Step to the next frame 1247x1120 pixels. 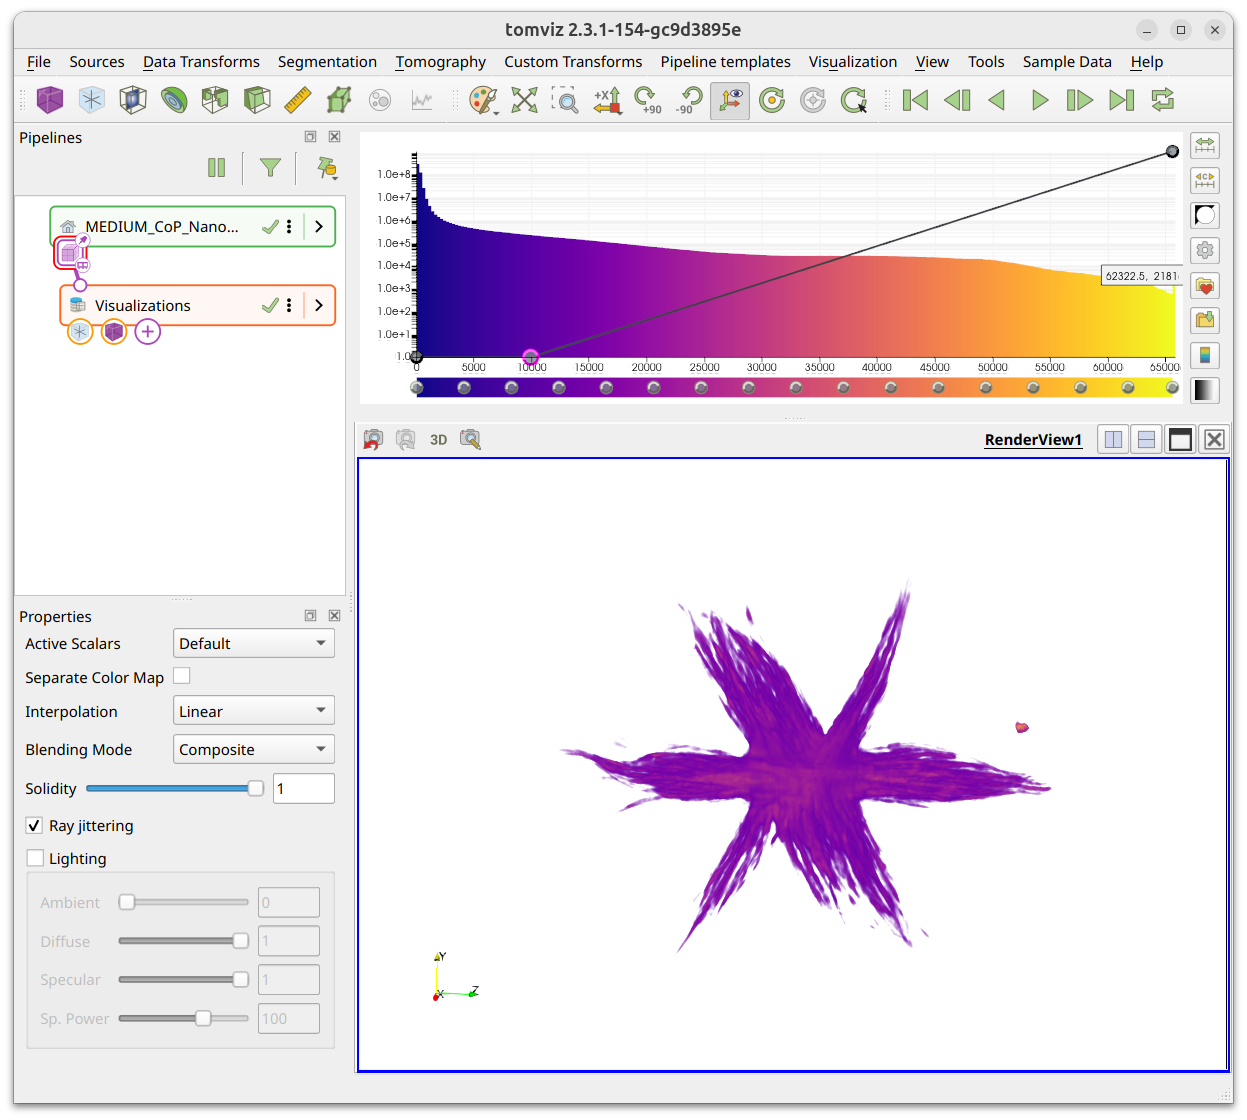[1080, 100]
